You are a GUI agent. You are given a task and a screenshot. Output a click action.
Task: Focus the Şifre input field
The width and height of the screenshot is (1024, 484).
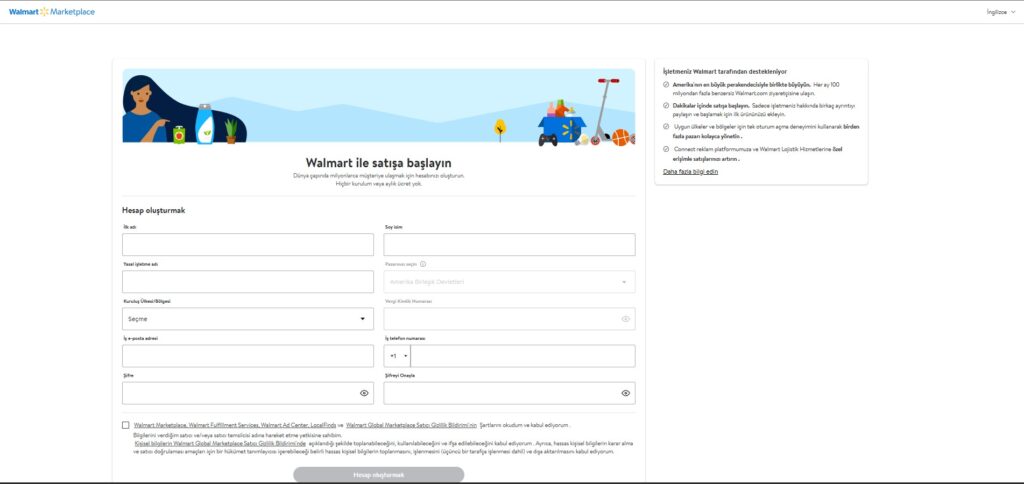tap(248, 393)
